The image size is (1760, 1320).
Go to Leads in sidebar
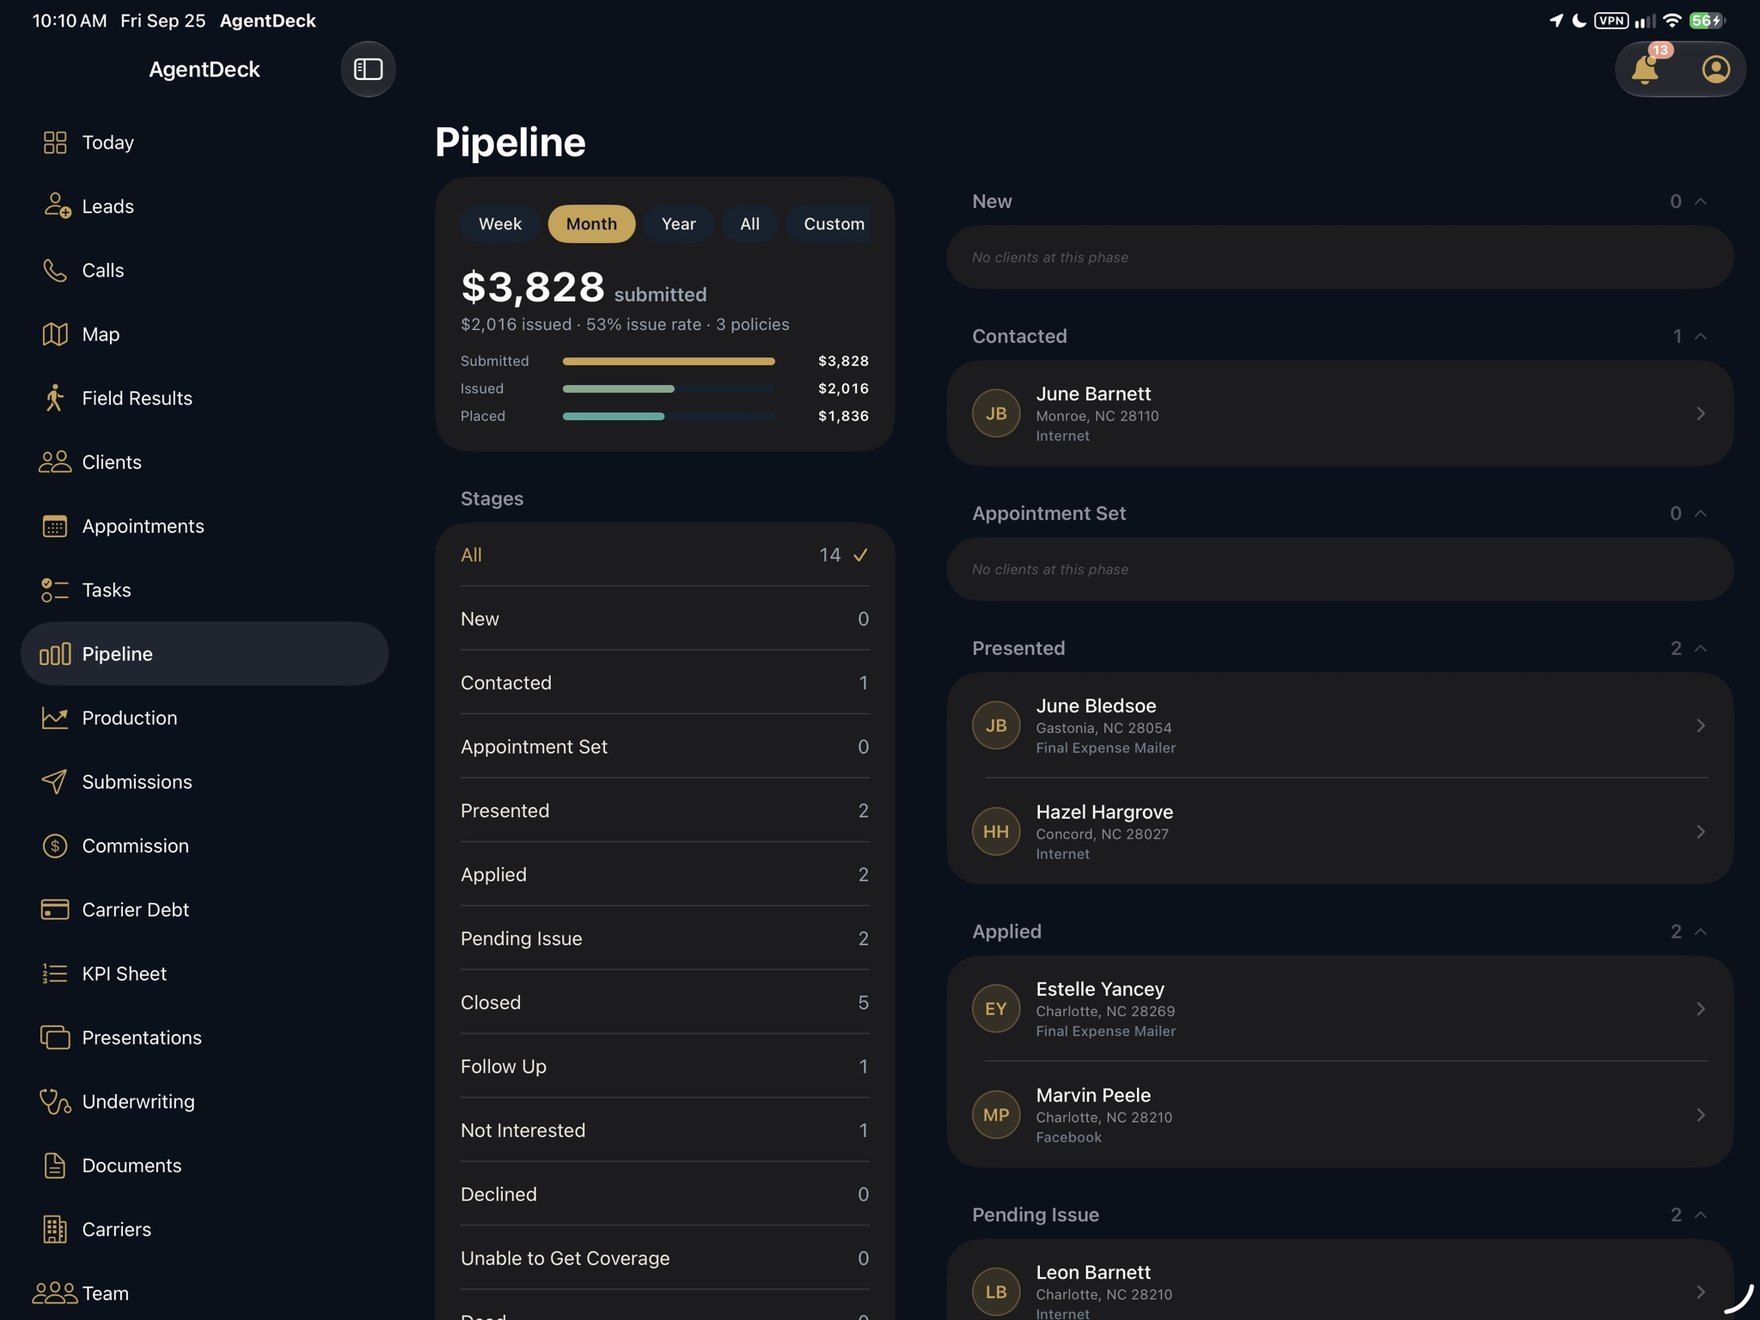pos(204,206)
